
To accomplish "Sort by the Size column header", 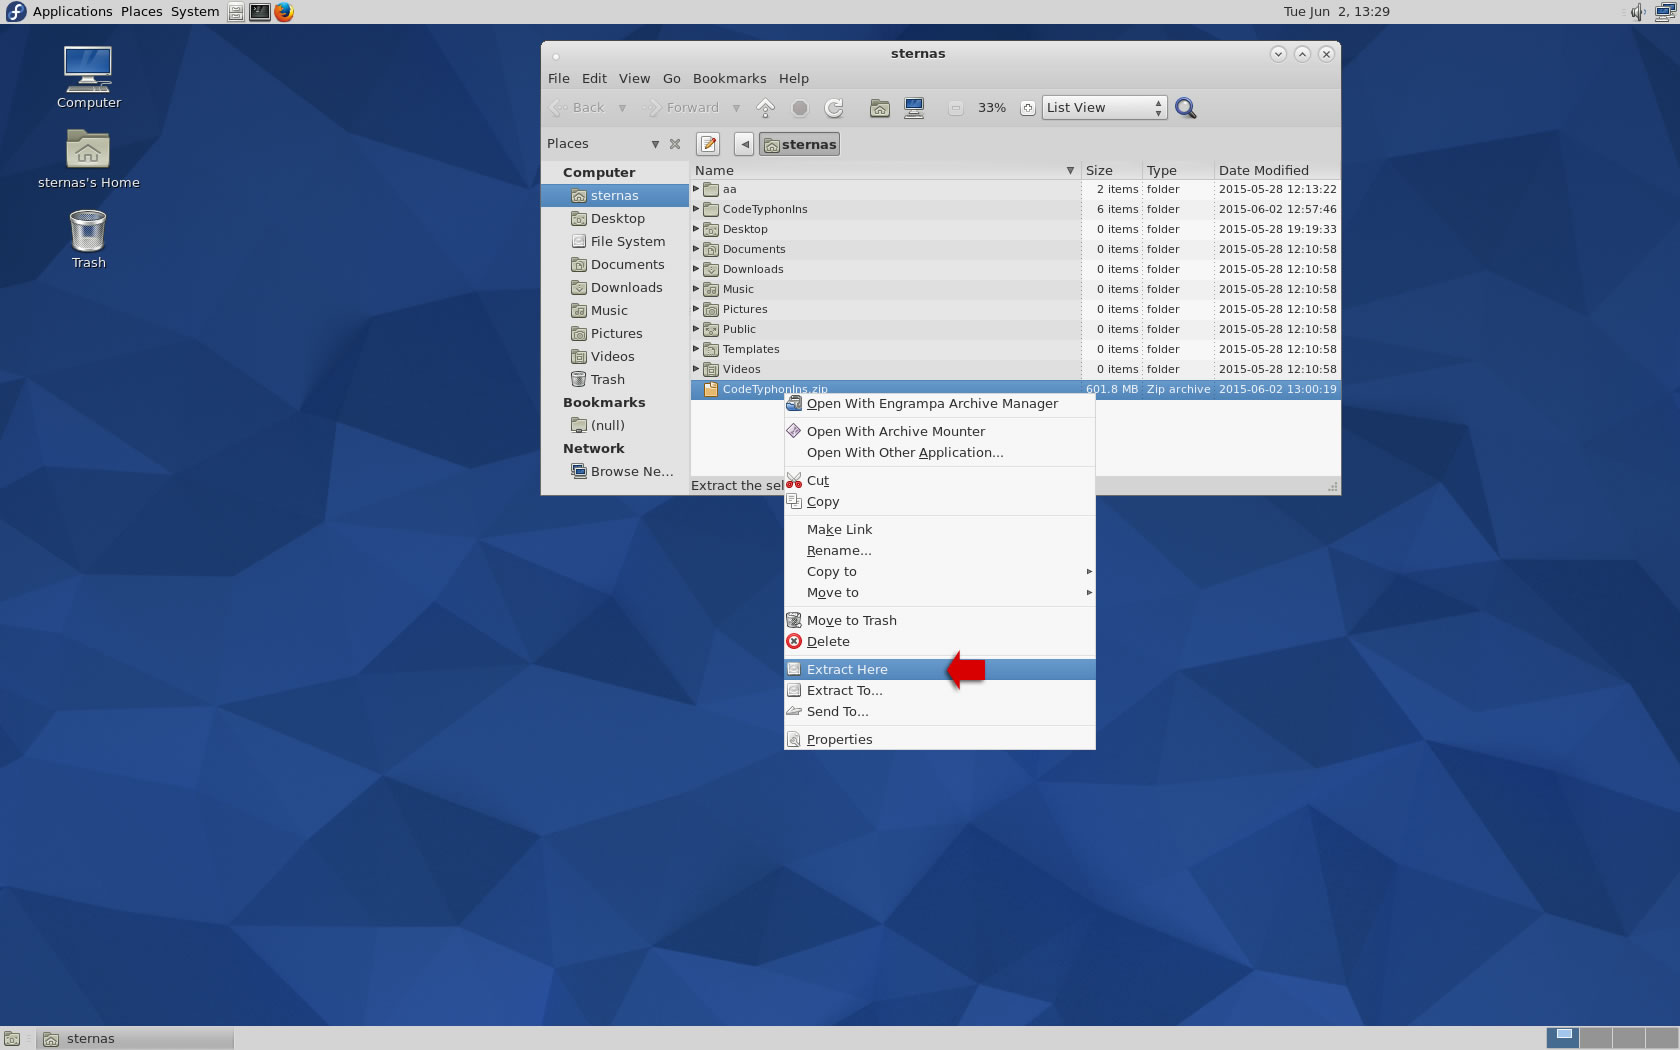I will point(1111,171).
